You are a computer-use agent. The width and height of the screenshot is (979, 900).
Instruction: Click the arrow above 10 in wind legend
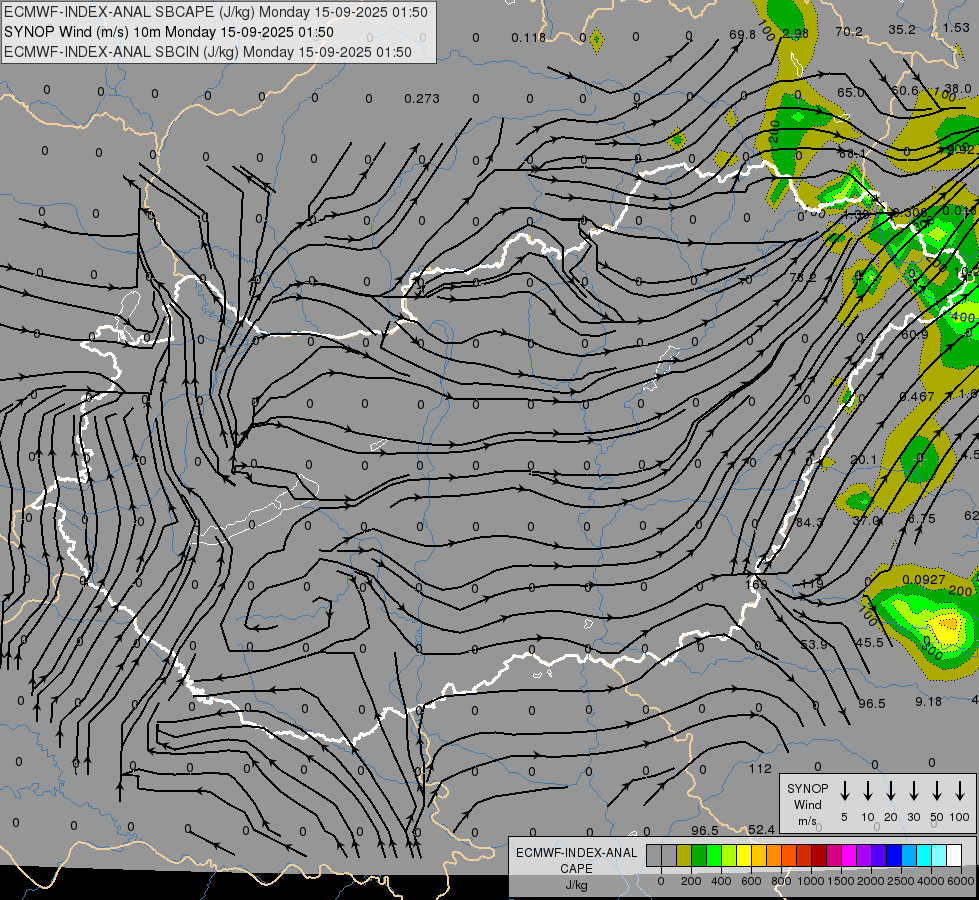point(867,791)
